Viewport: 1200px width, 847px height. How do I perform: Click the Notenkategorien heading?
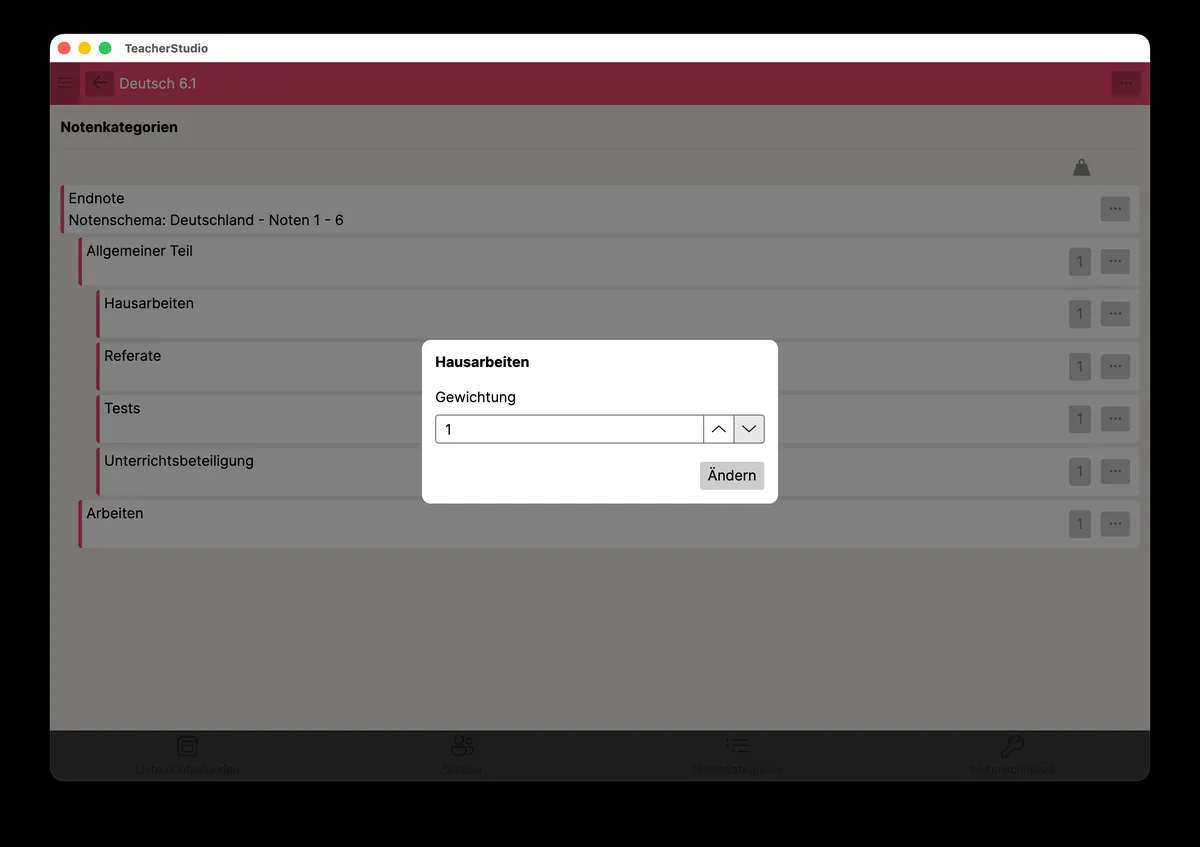tap(119, 127)
